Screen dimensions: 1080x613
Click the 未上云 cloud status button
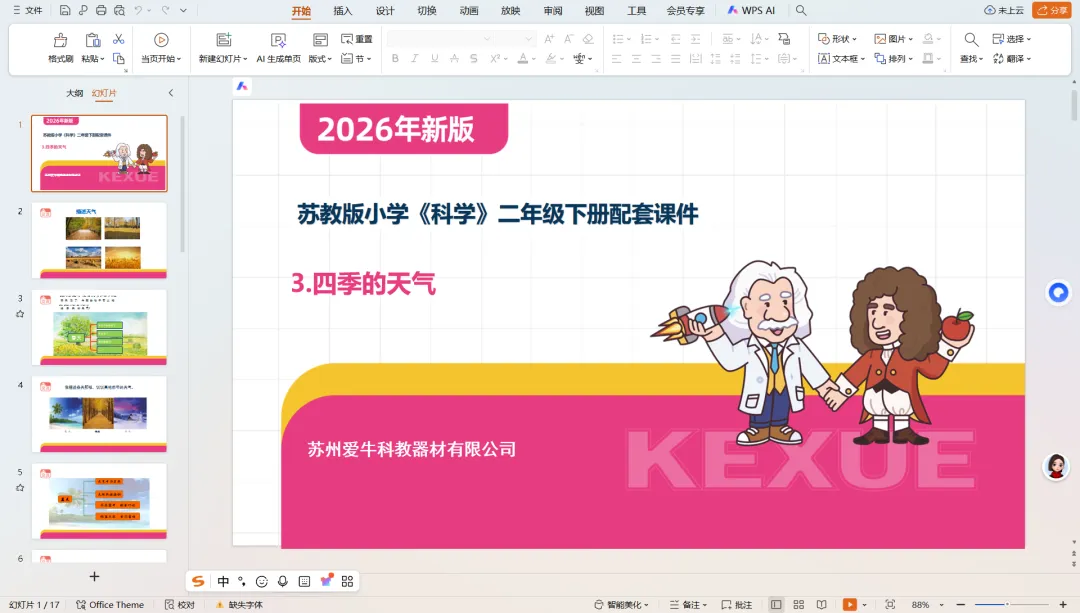click(1004, 10)
